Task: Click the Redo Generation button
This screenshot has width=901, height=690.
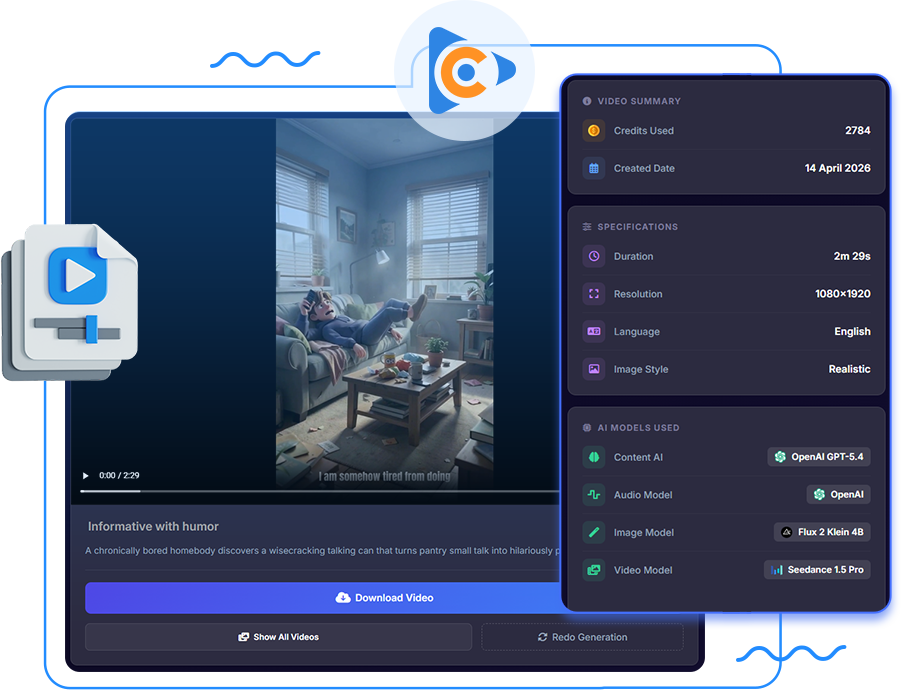Action: [x=582, y=637]
